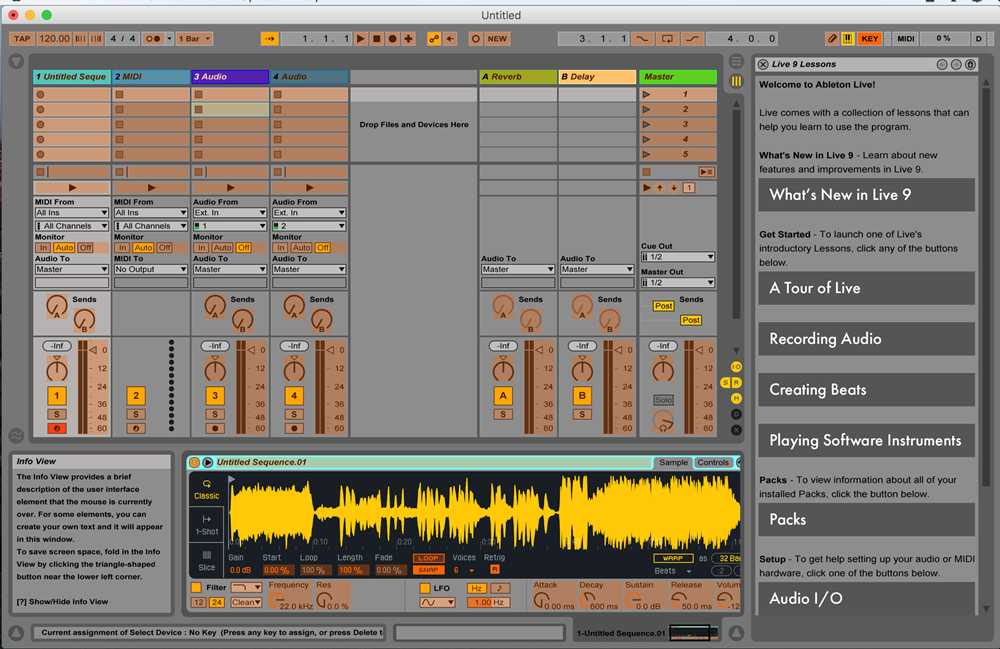Open the 'Recording Audio' lesson

865,339
